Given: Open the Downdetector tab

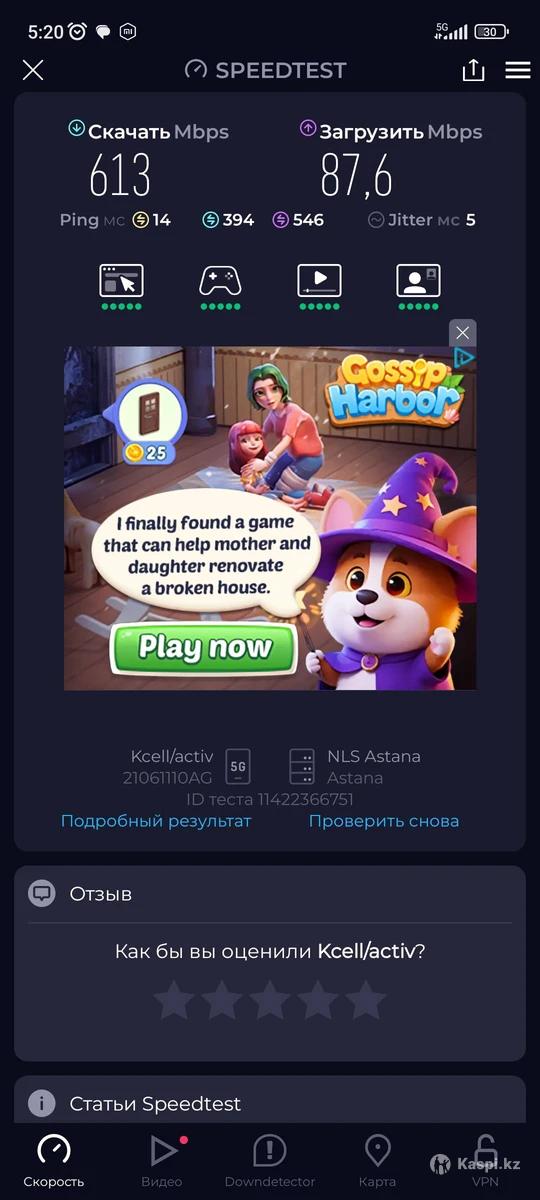Looking at the screenshot, I should [x=270, y=1160].
